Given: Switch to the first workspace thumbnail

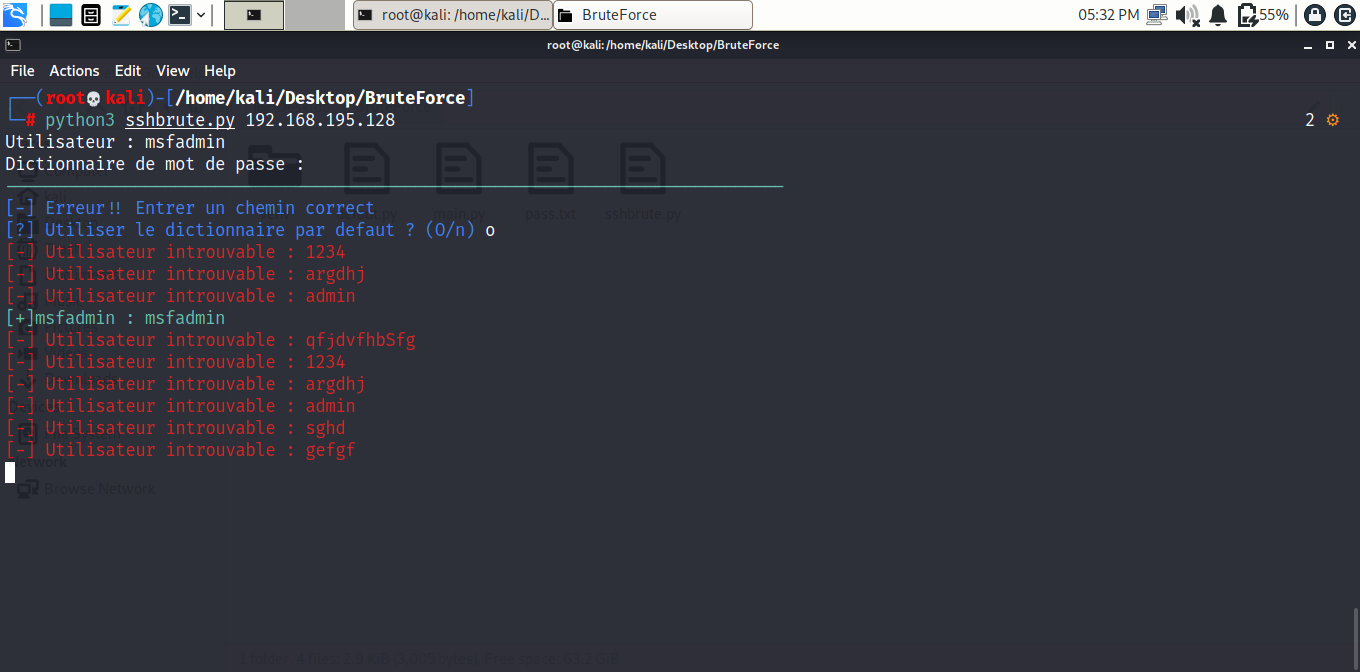Looking at the screenshot, I should tap(254, 15).
